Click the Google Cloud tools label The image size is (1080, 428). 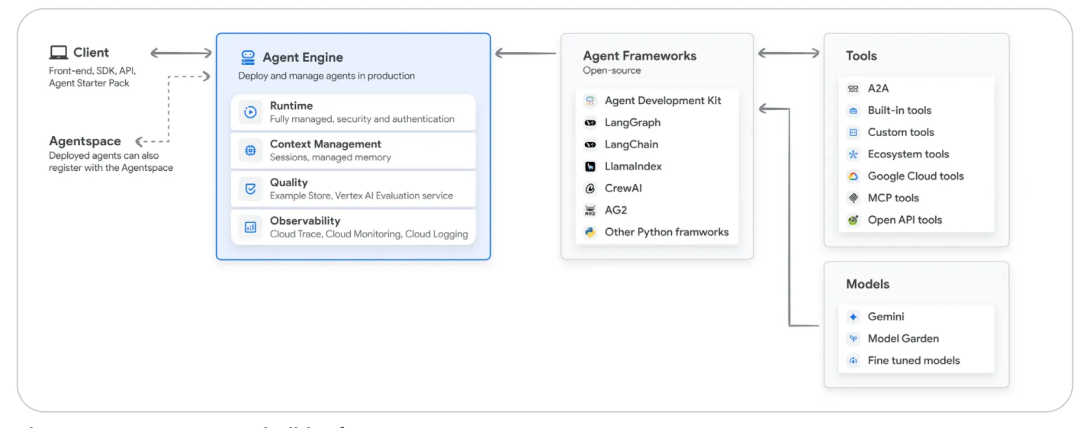[916, 176]
